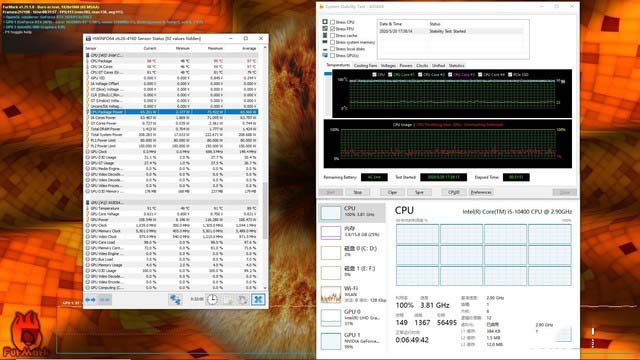Enable Stress system memory checkbox
The height and width of the screenshot is (360, 640).
332,42
